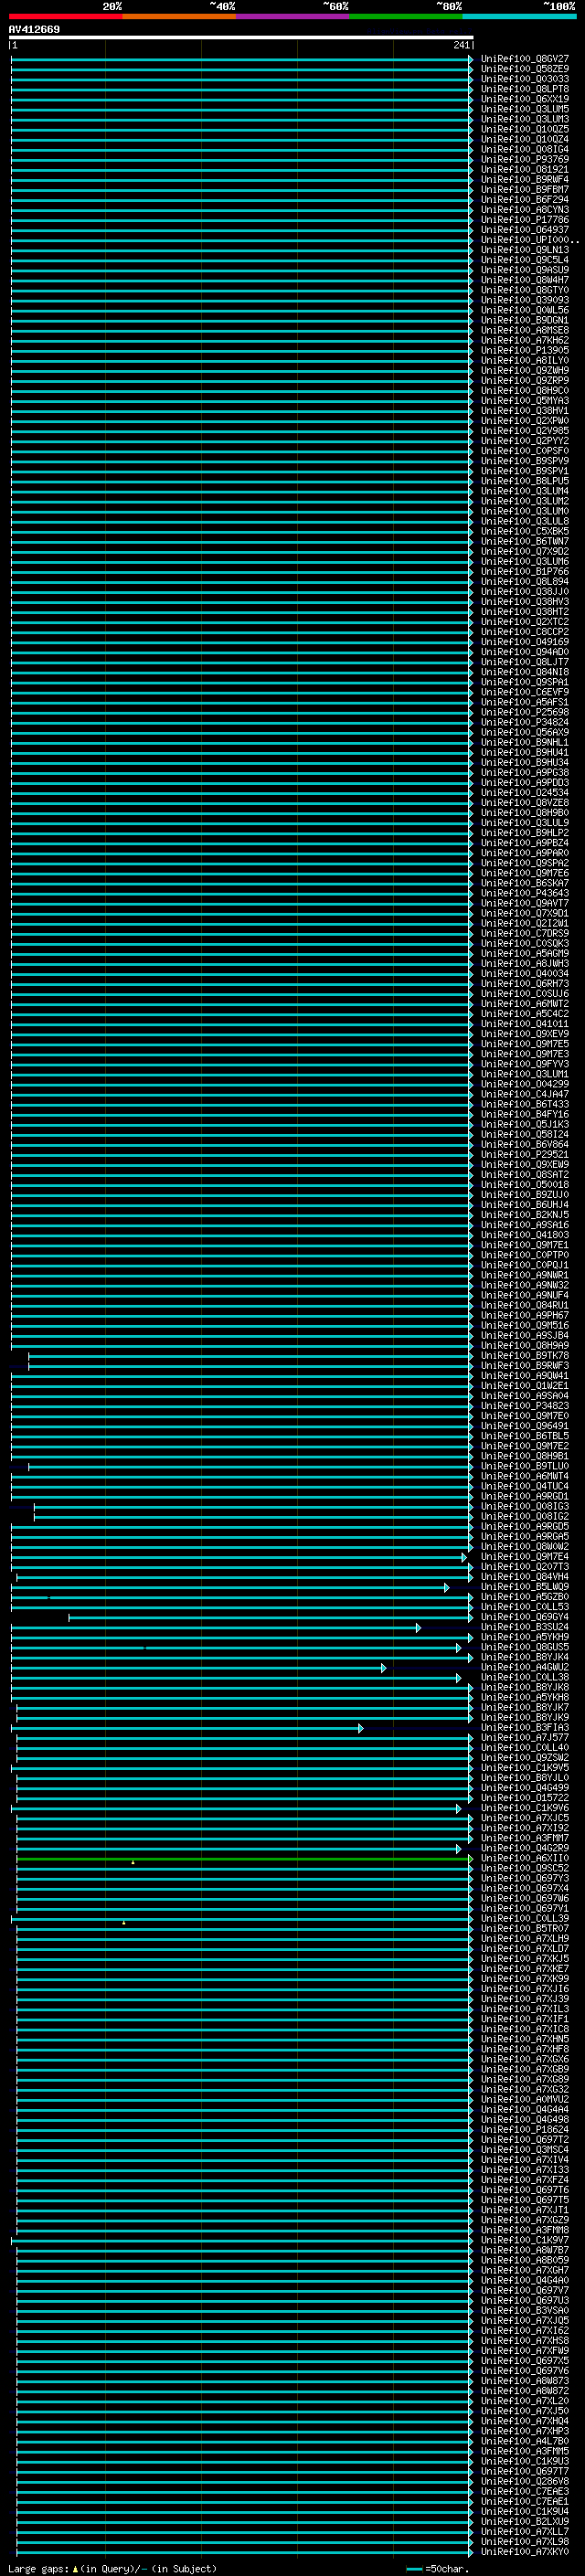Click the query end position 241
This screenshot has height=2576, width=585.
coord(461,45)
